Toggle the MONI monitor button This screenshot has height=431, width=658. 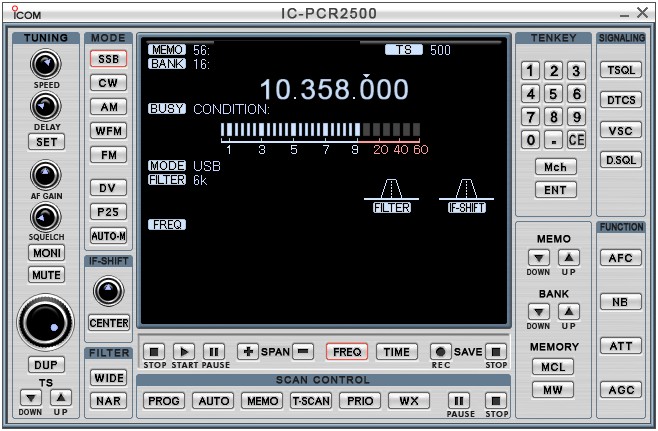(47, 253)
